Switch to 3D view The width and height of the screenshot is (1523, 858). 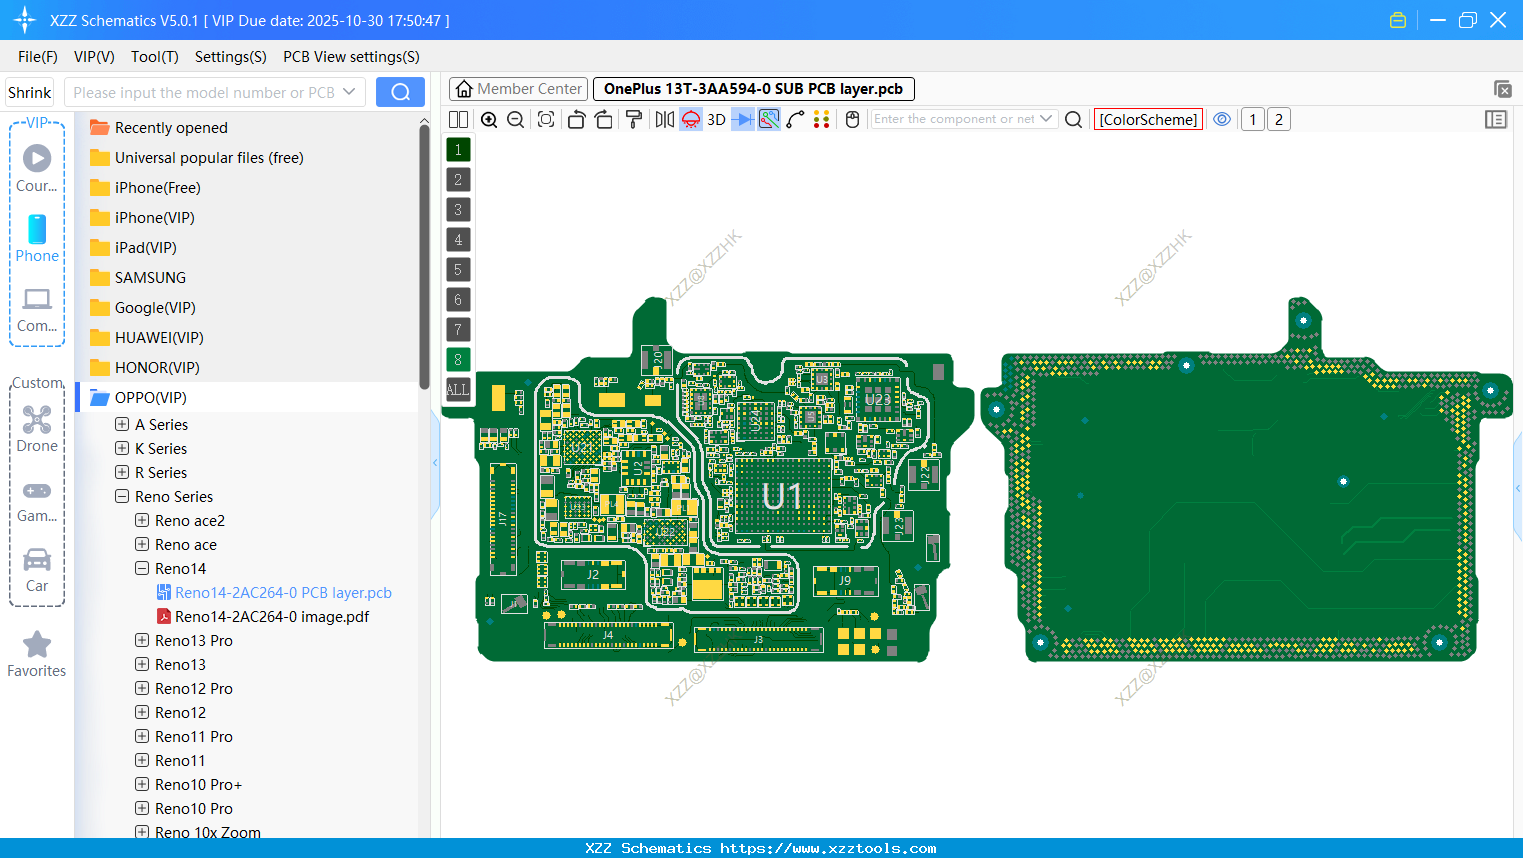[716, 120]
